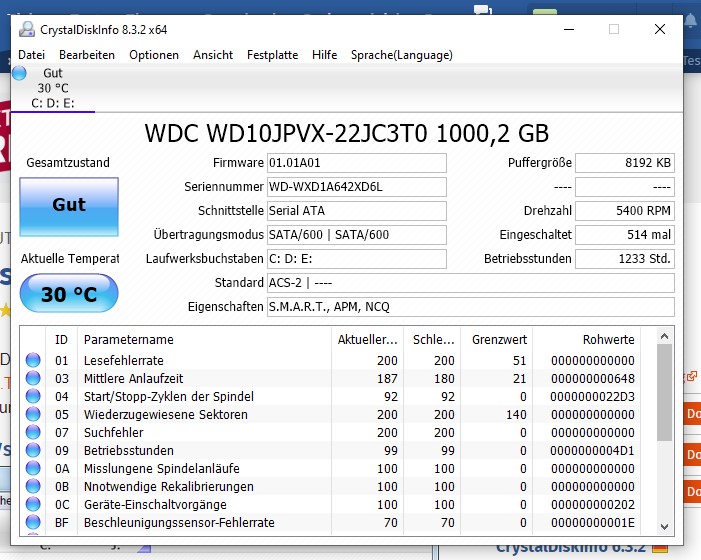Select the Suchfehler parameter name
Screen dimensions: 701x560
pyautogui.click(x=114, y=433)
